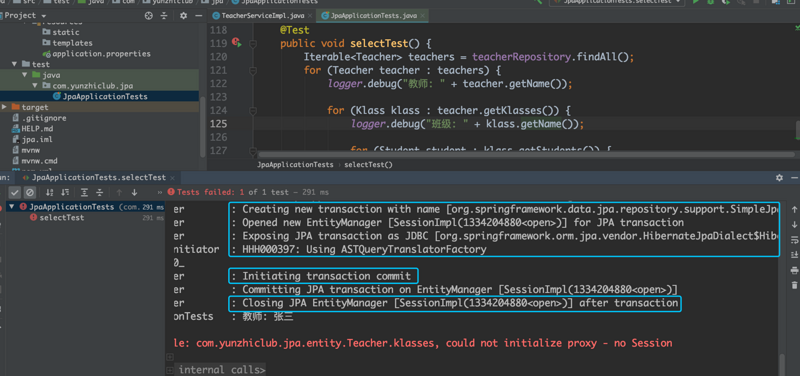Click the findAll() method call on line 120

pos(603,57)
